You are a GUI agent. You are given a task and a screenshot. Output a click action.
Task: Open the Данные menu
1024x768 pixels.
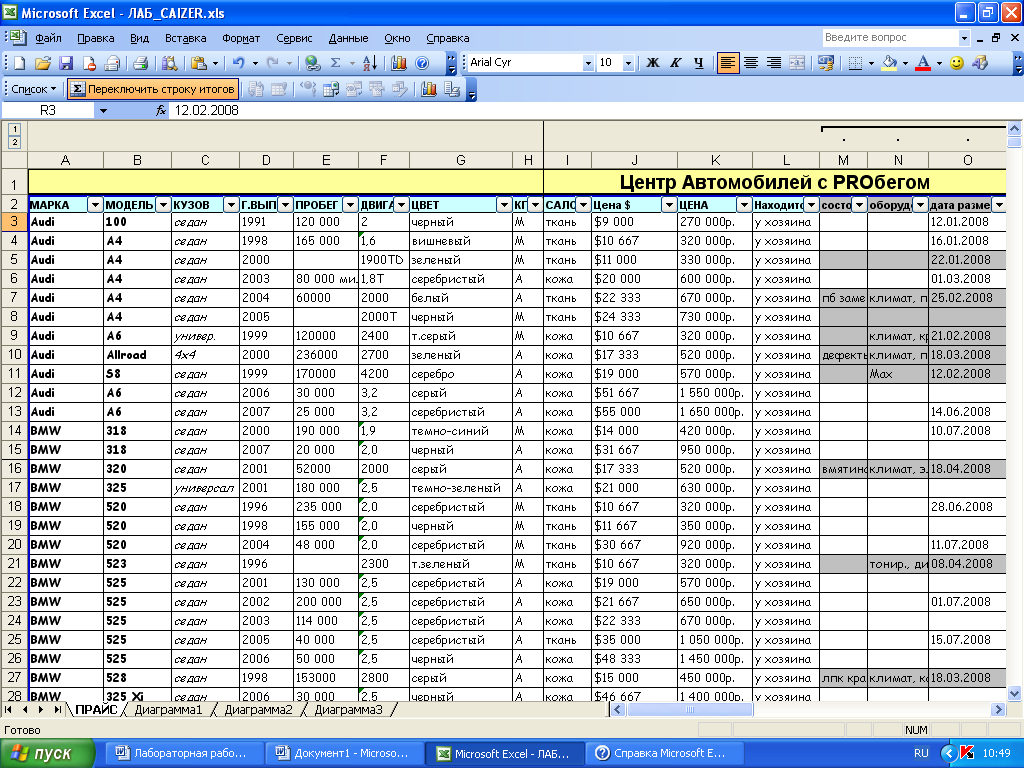(348, 38)
